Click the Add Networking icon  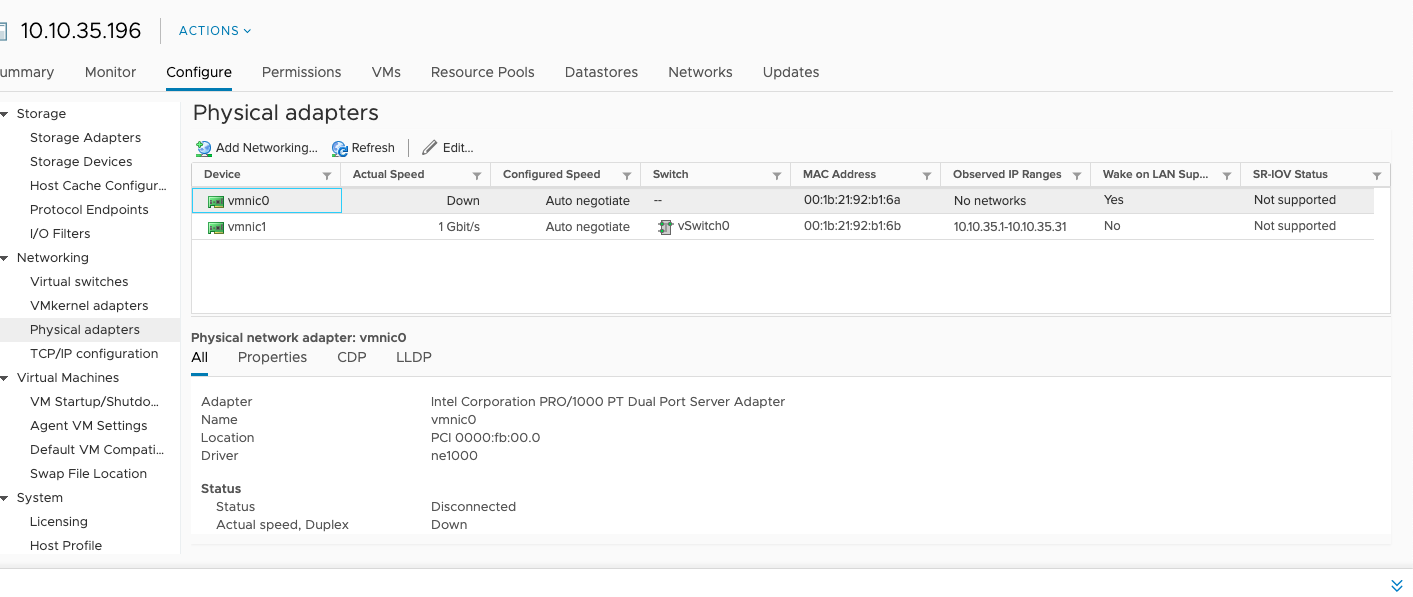click(204, 148)
